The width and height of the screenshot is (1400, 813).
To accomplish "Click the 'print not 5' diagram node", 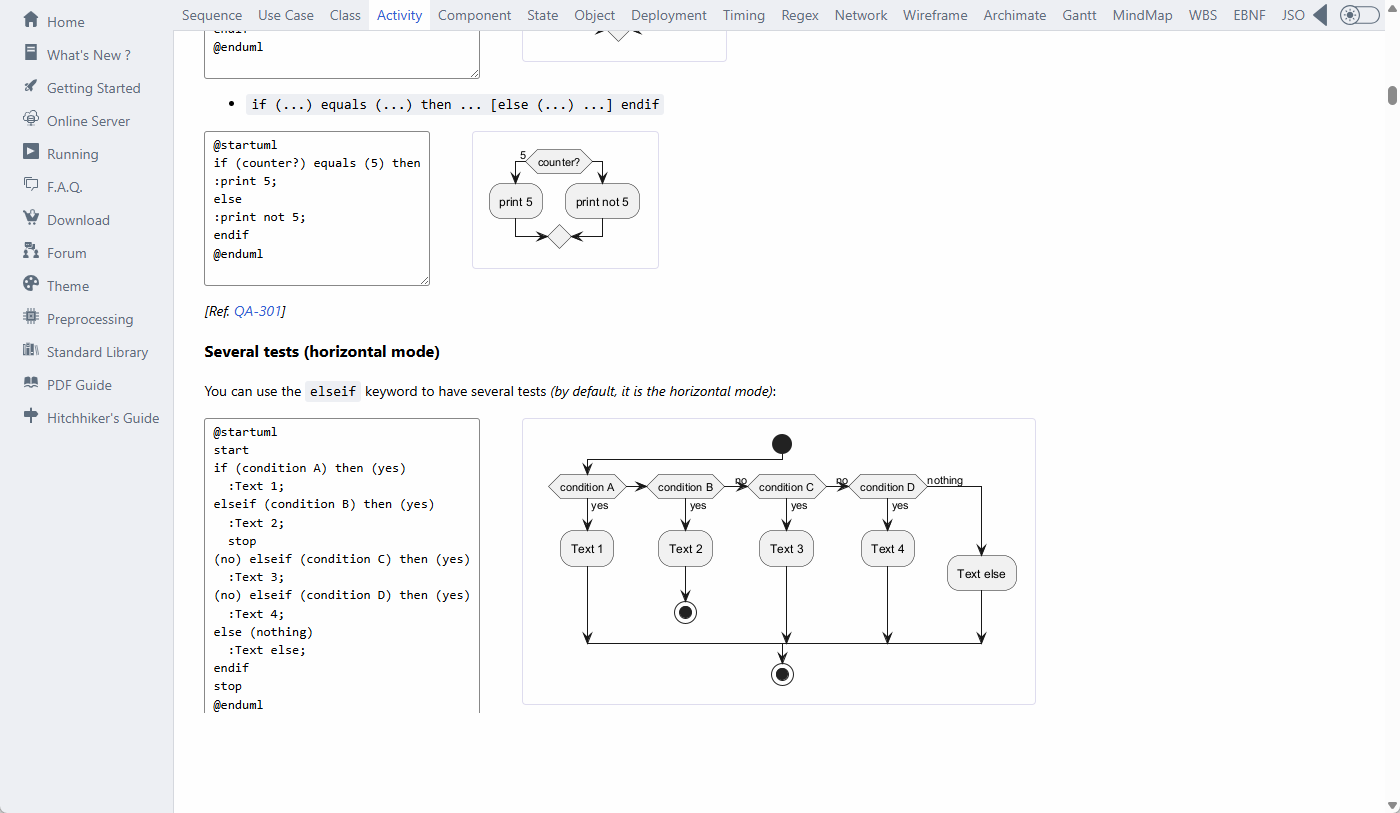I will [602, 201].
